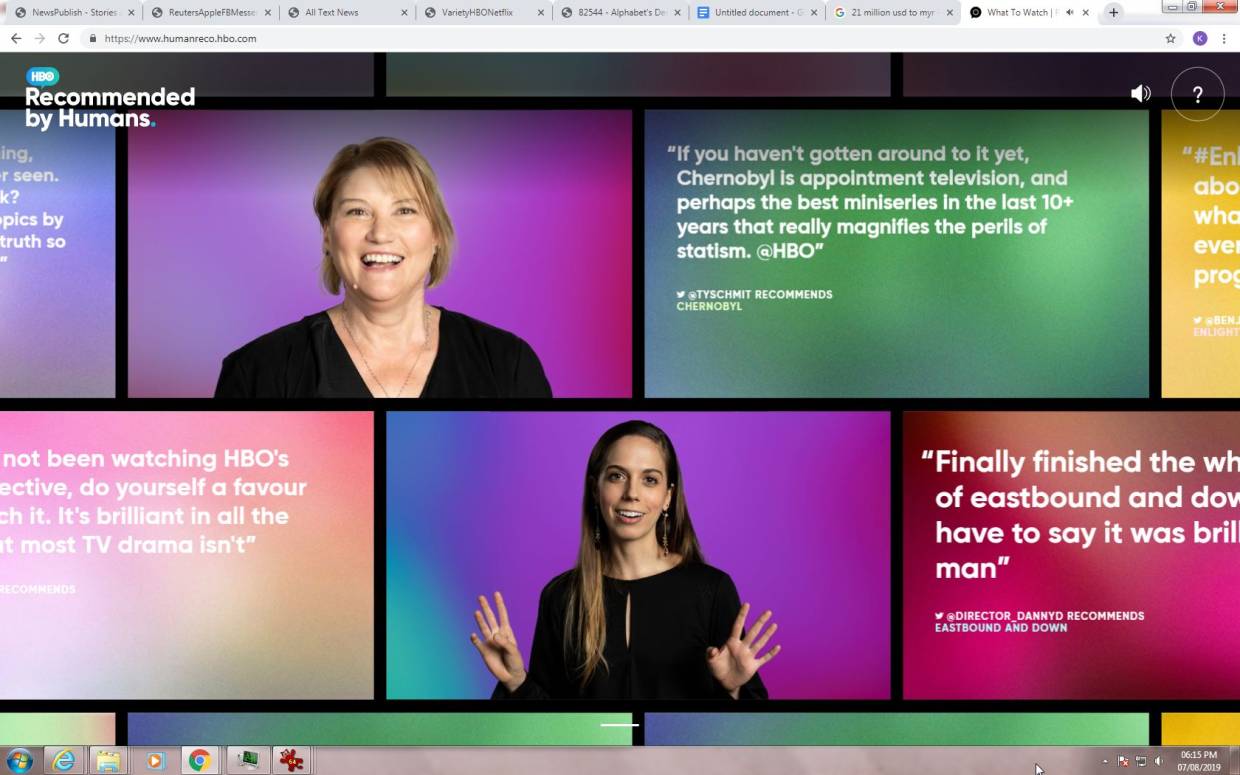Play the blonde woman's recommendation video
This screenshot has width=1240, height=775.
point(380,254)
